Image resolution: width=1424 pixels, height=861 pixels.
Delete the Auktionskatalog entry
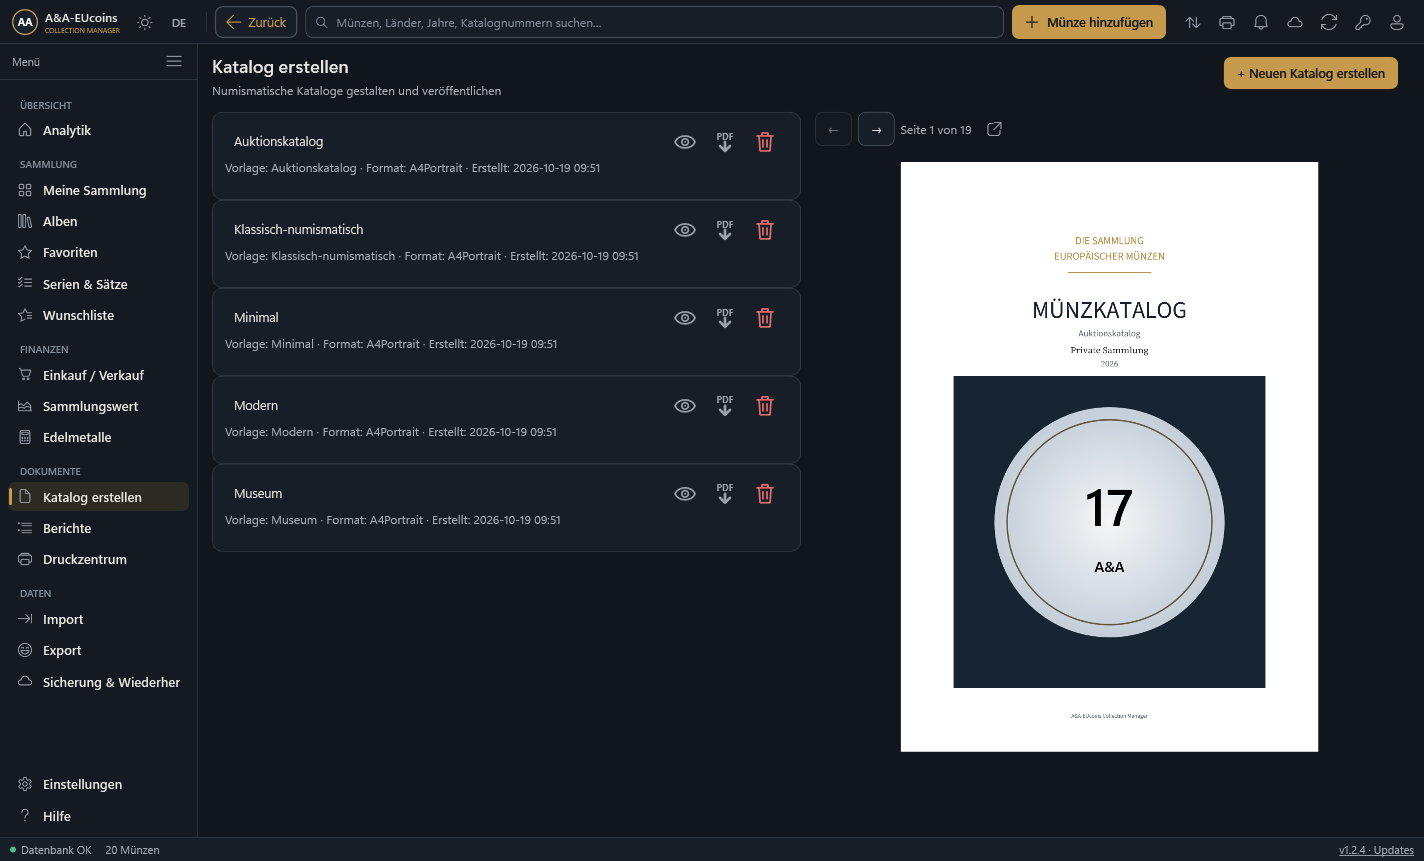765,142
